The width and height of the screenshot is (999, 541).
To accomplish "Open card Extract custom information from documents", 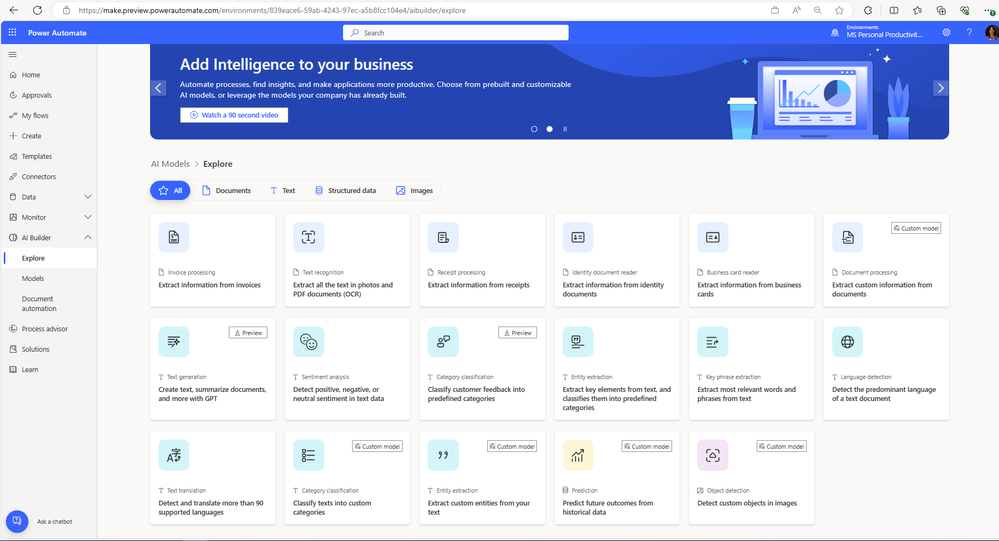I will pyautogui.click(x=886, y=260).
